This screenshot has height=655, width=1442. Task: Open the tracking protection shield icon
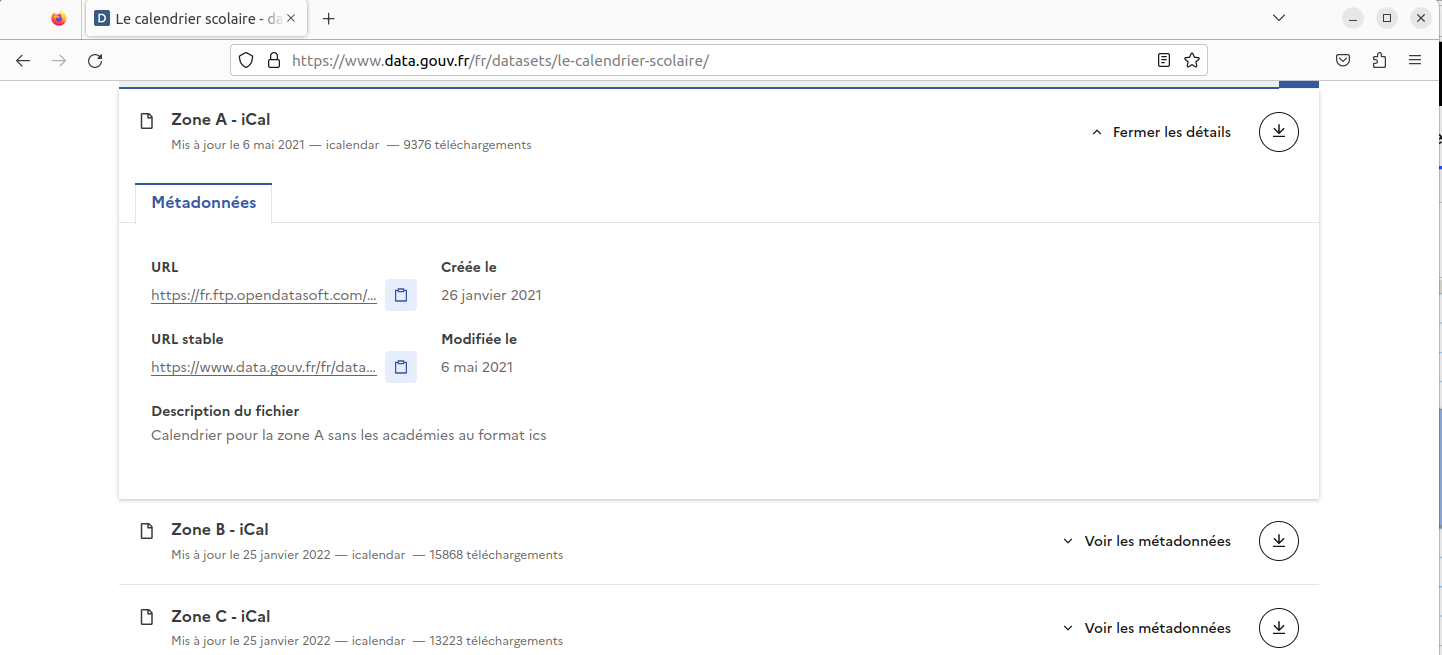pyautogui.click(x=245, y=59)
